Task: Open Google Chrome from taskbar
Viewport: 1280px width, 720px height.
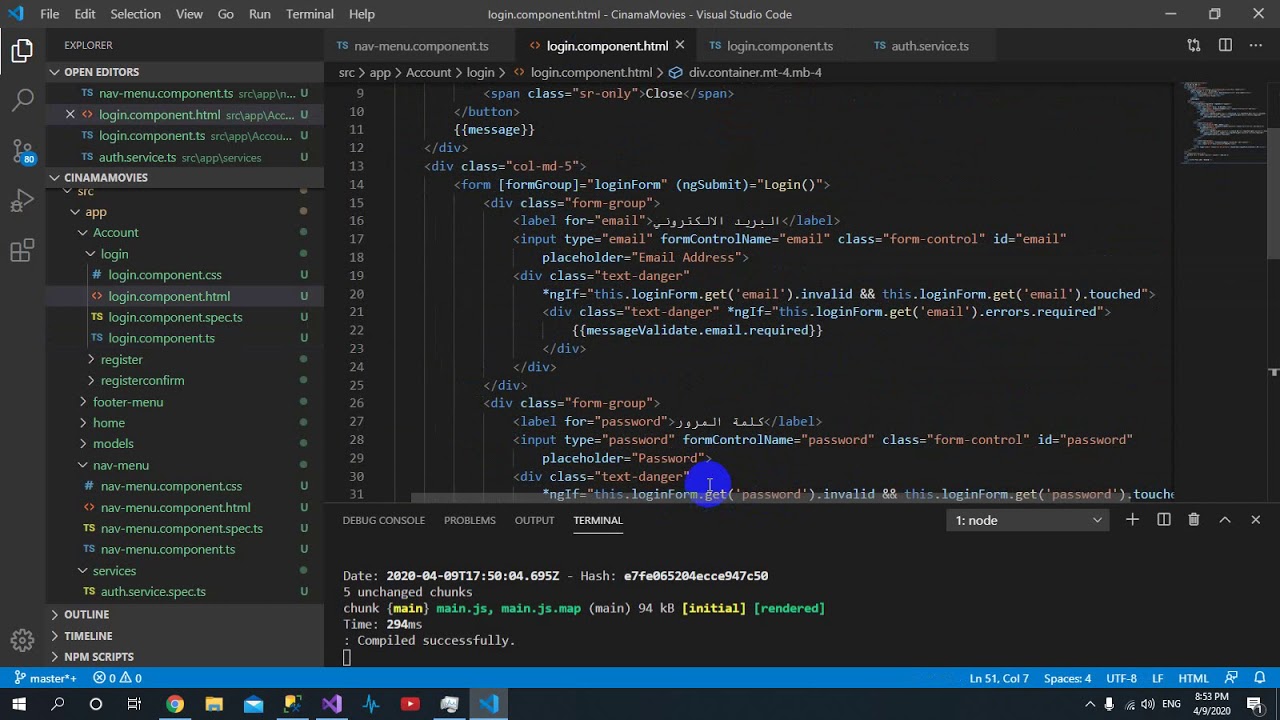Action: point(175,704)
